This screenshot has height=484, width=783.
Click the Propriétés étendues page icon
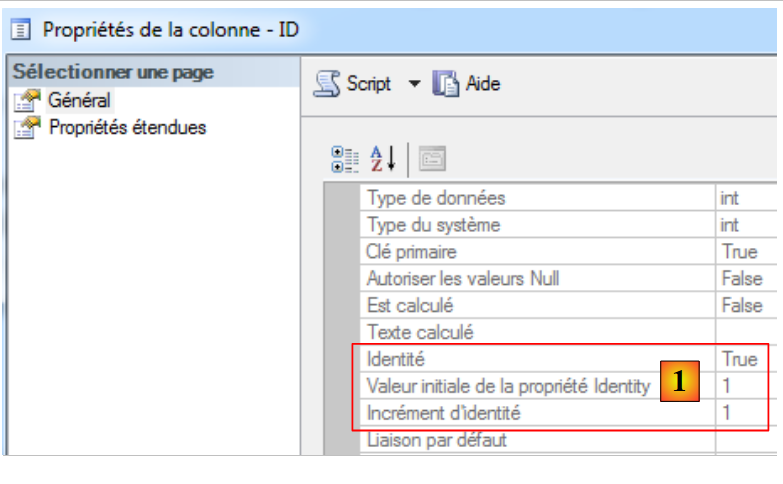point(26,127)
